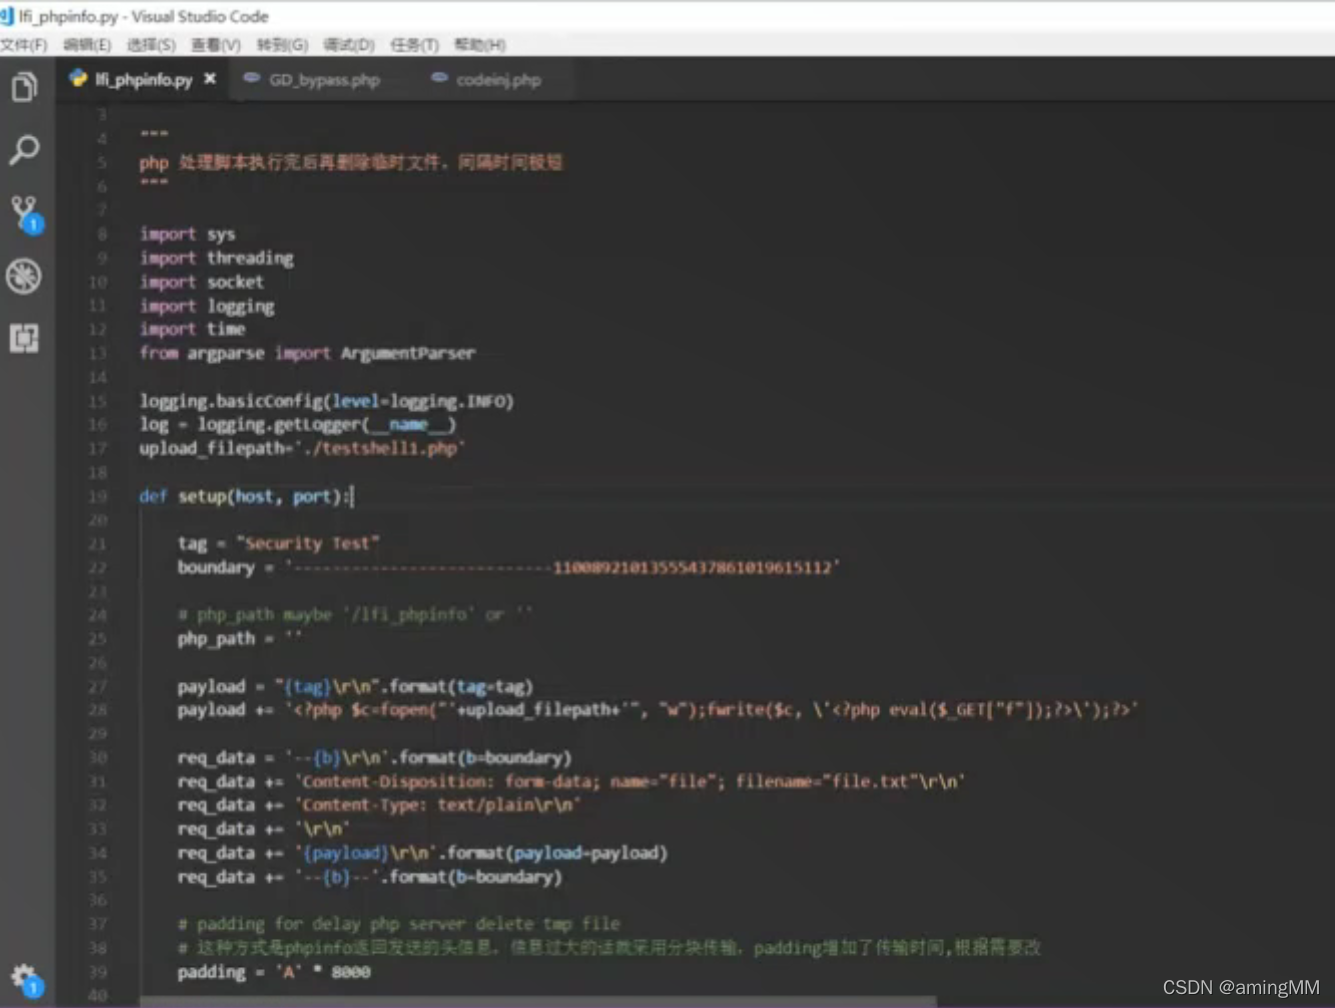Open the 调试(D) Debug menu
This screenshot has width=1335, height=1008.
349,45
